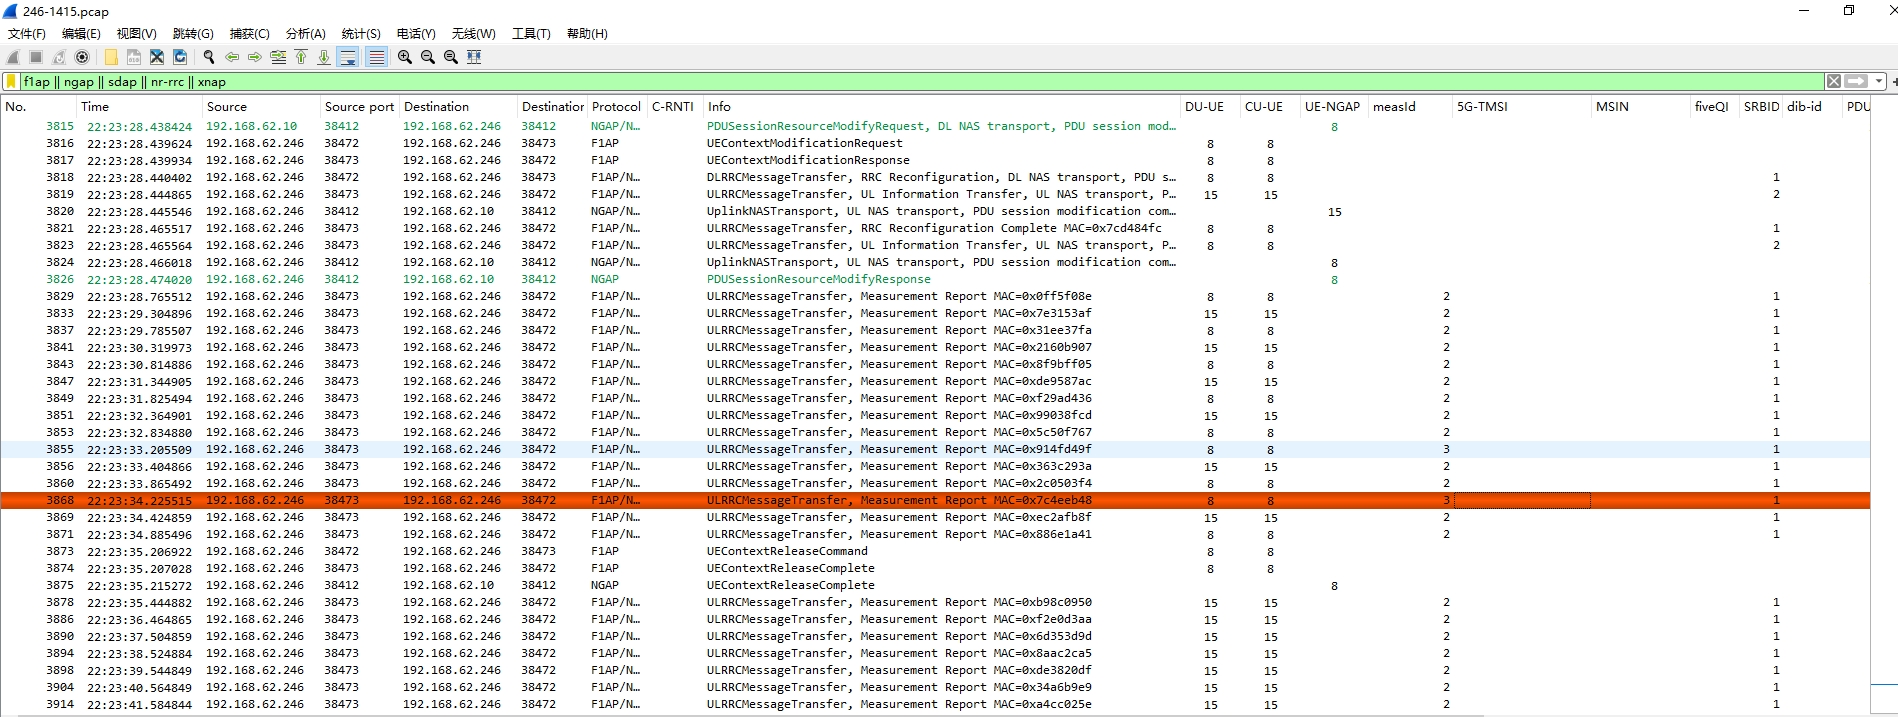
Task: Go to specified packet icon
Action: [x=278, y=57]
